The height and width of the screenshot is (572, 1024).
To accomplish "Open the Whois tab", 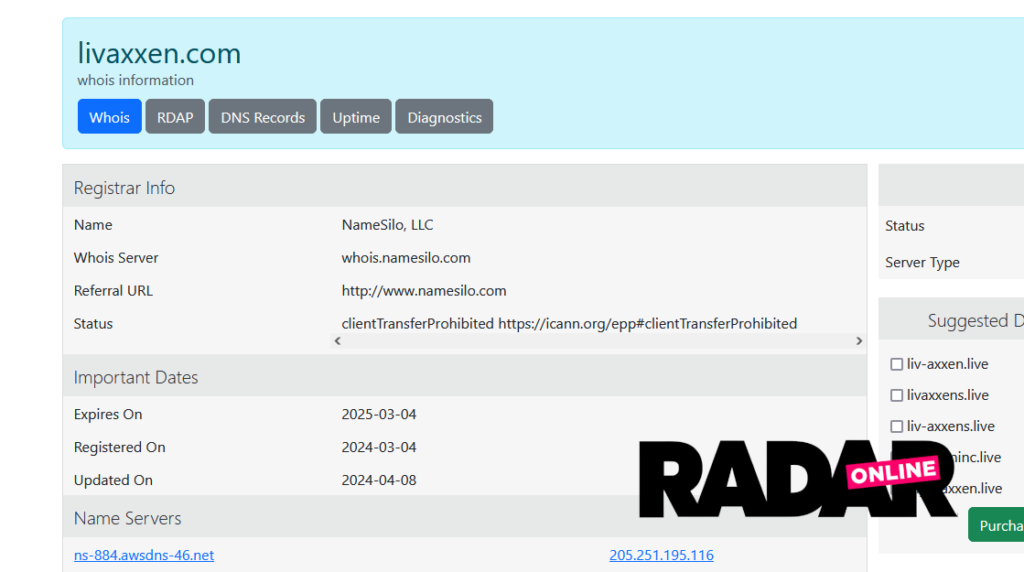I will (109, 117).
